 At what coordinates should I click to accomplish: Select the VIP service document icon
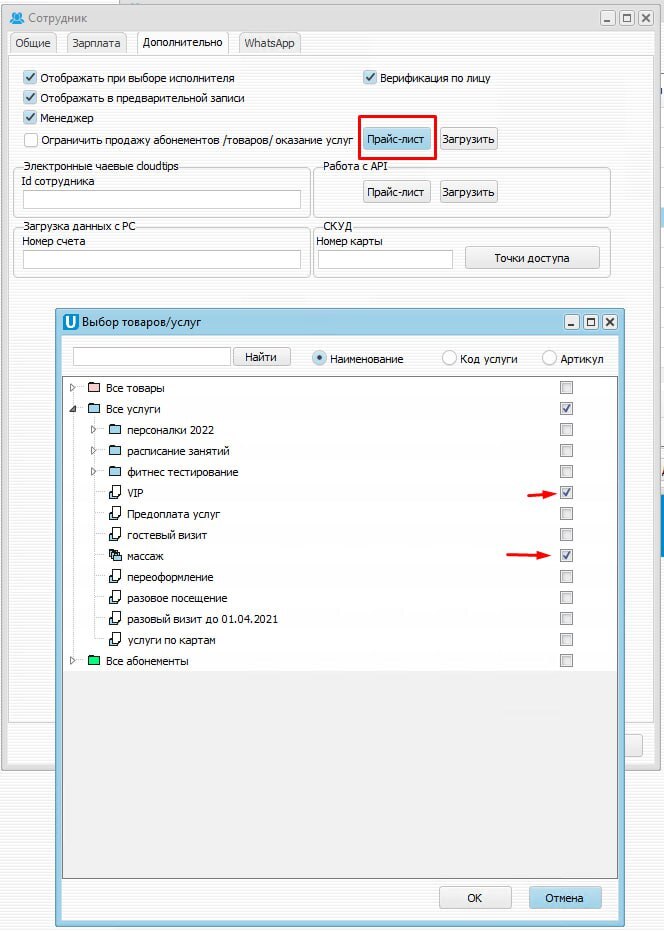(x=115, y=492)
